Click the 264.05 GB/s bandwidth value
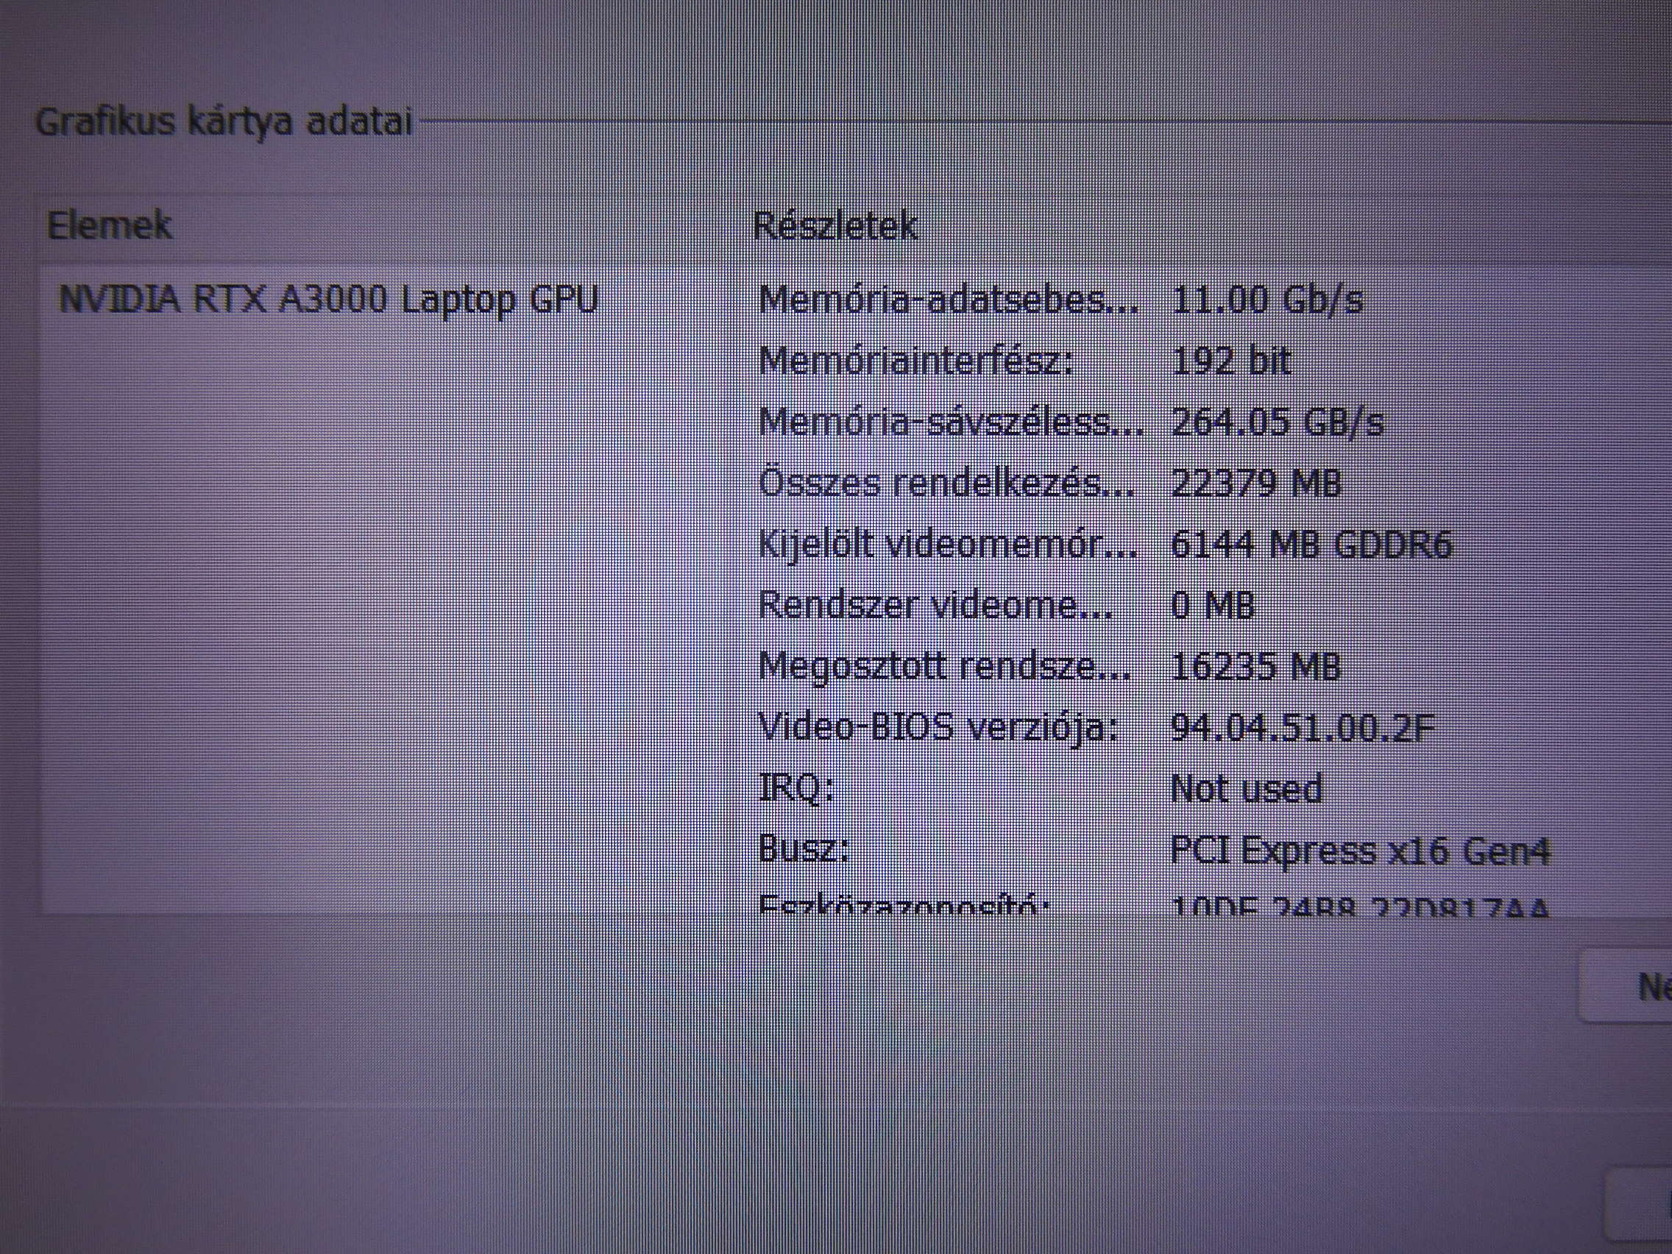Screen dimensions: 1672x1254 1277,422
